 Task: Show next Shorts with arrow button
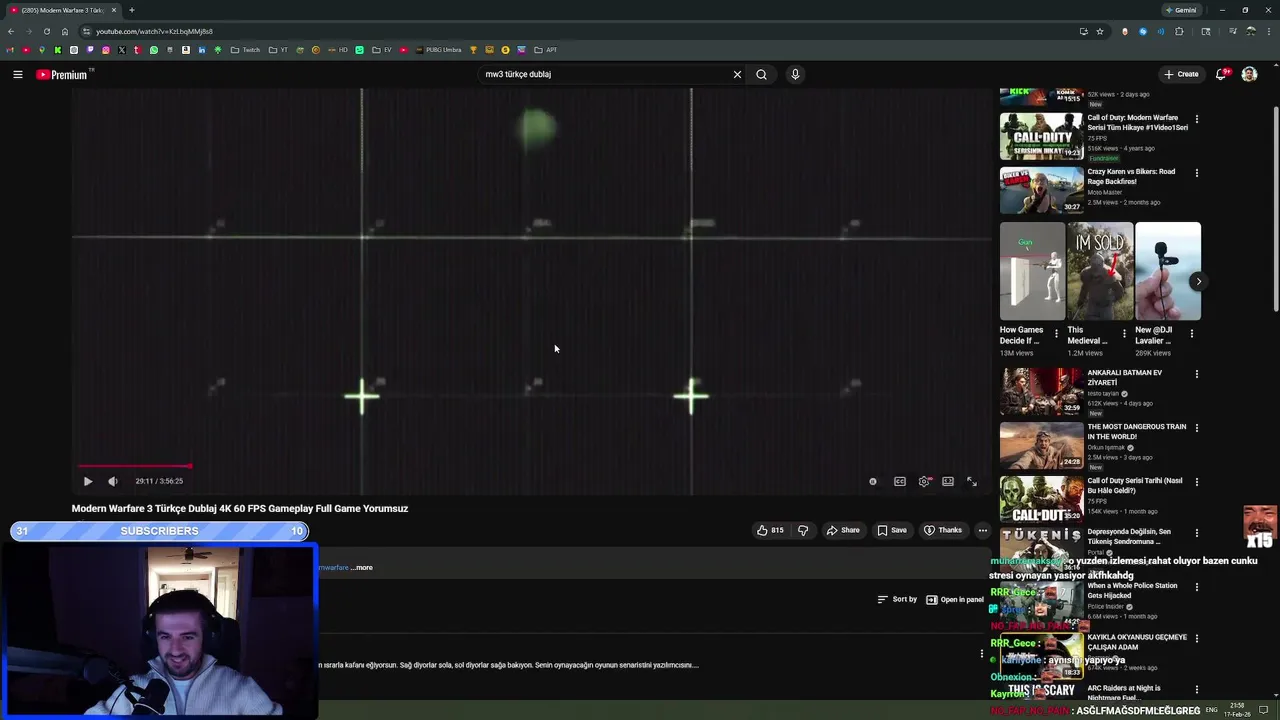[1198, 281]
